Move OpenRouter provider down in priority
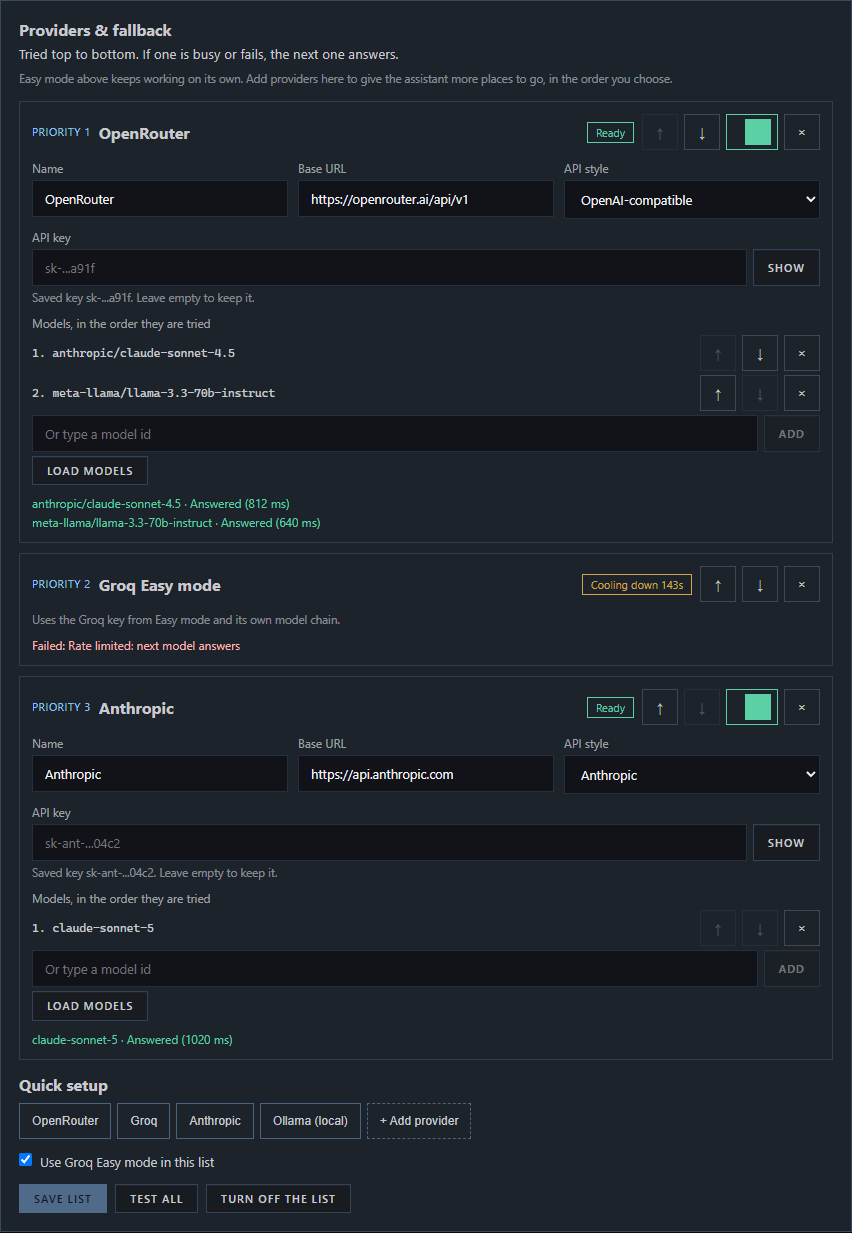 click(702, 133)
